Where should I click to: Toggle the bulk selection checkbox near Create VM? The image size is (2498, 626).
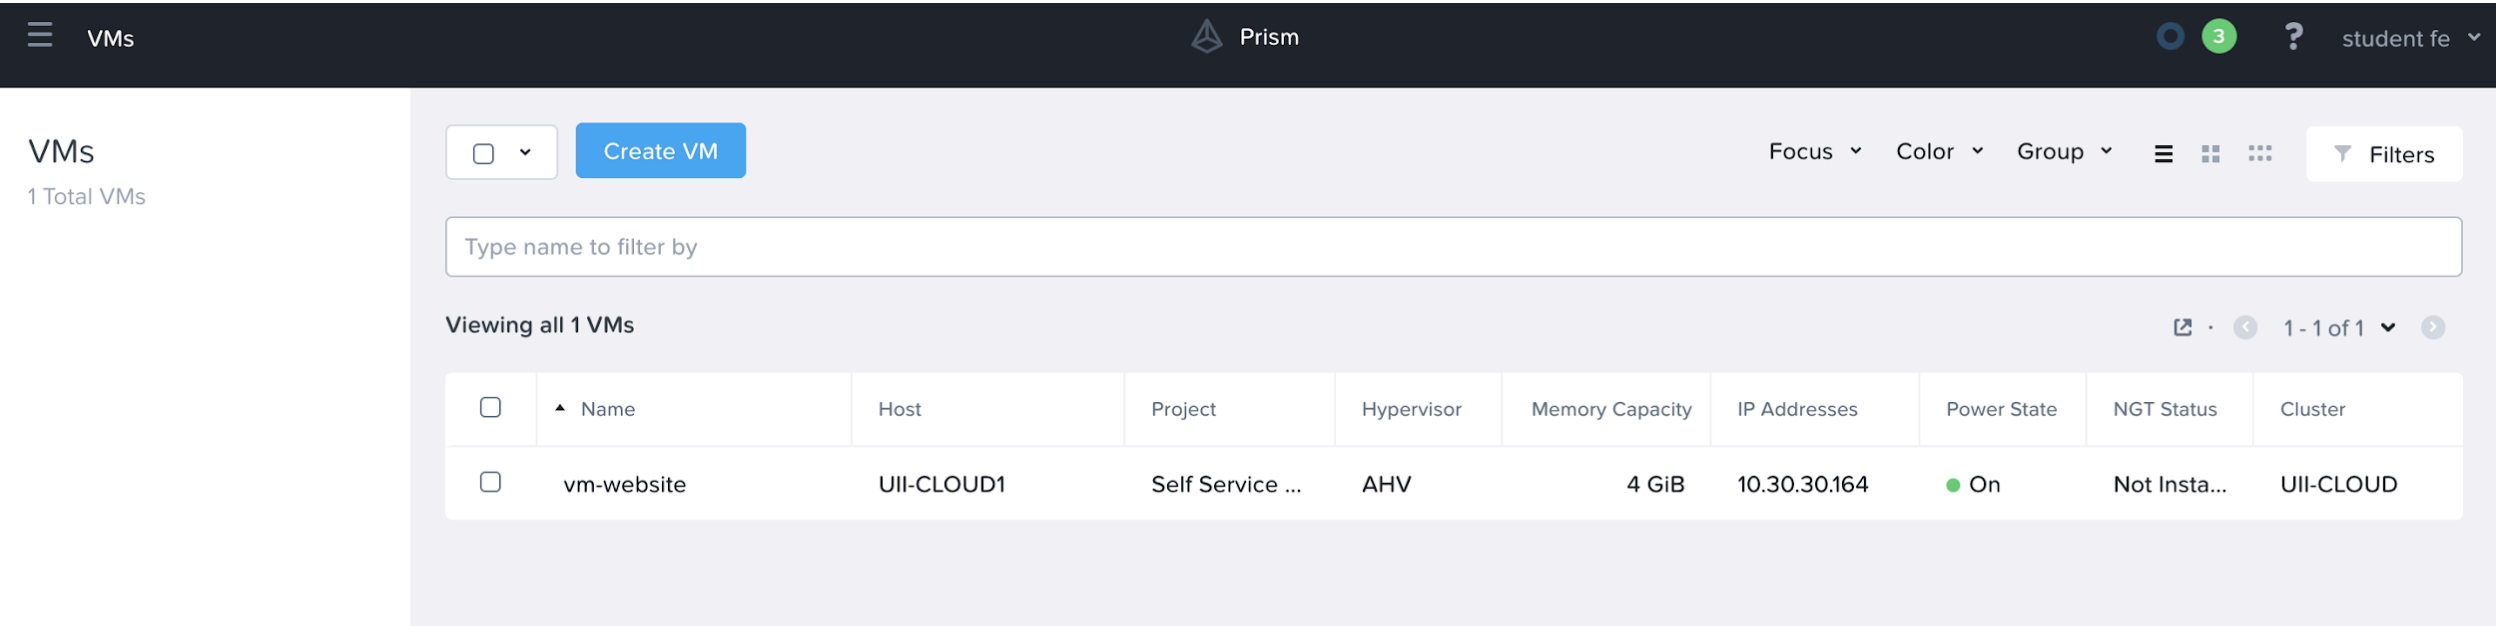(484, 153)
